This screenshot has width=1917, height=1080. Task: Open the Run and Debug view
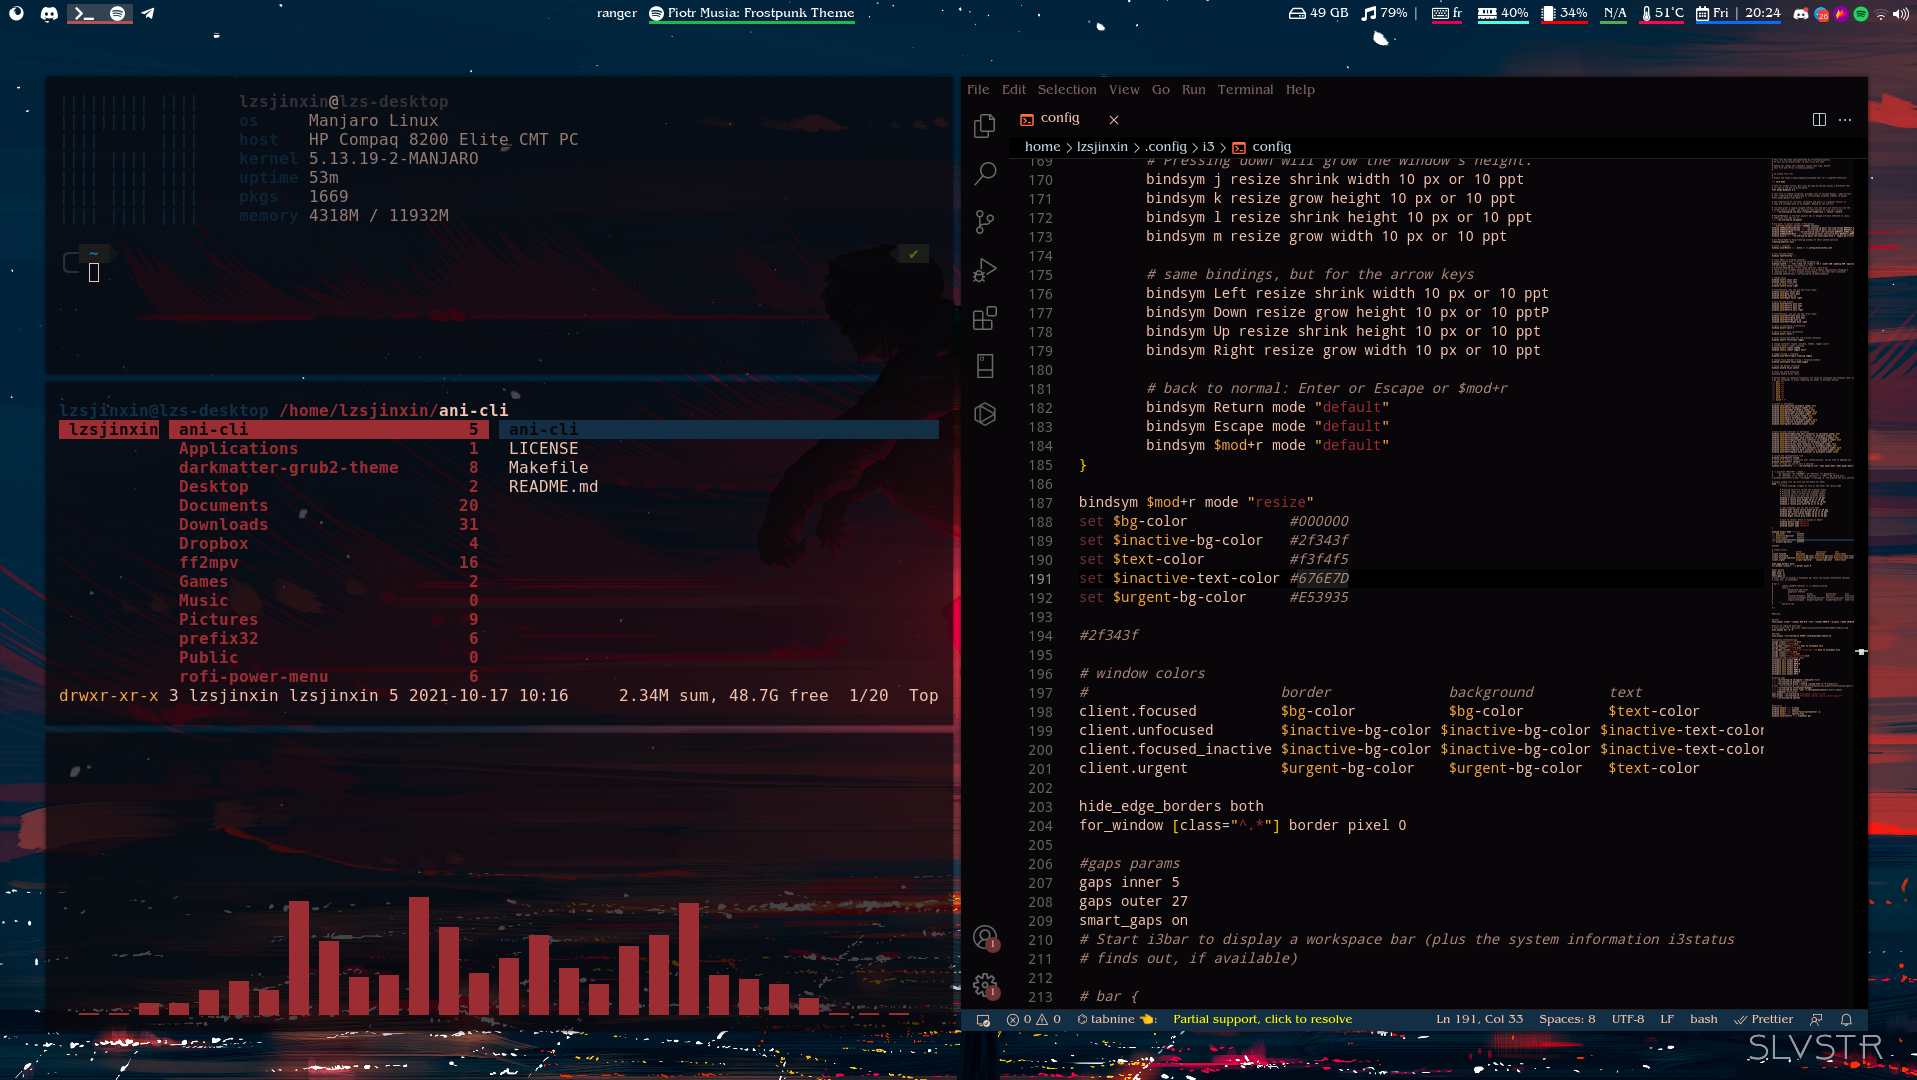984,270
